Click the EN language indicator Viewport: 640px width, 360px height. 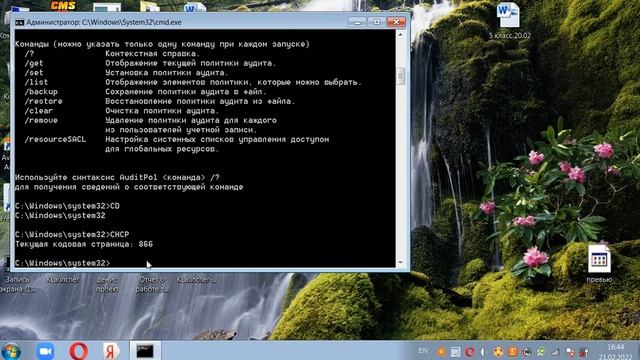click(423, 351)
